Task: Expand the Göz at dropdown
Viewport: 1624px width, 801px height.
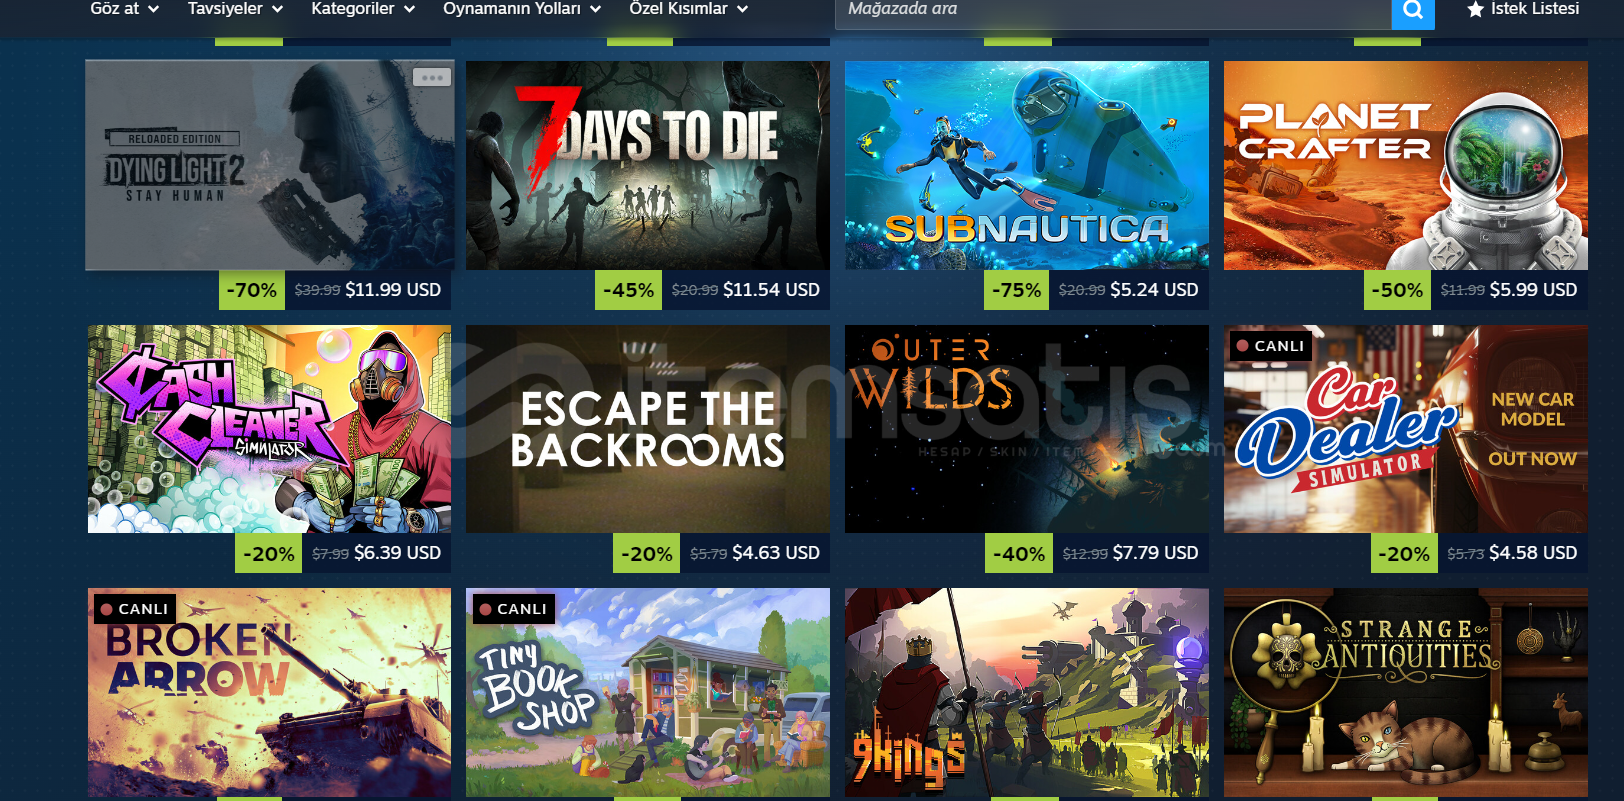Action: click(125, 9)
